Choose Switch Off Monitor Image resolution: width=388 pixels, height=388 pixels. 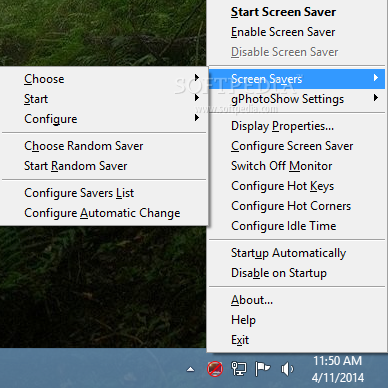(x=297, y=166)
